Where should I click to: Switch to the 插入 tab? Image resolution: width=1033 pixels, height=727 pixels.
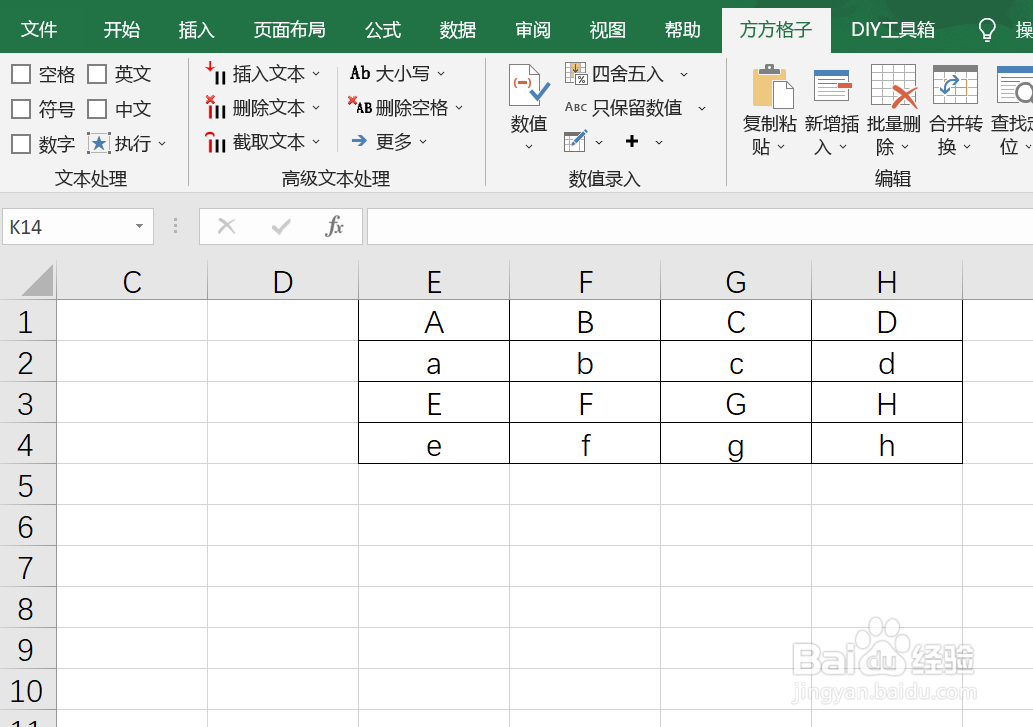click(196, 30)
